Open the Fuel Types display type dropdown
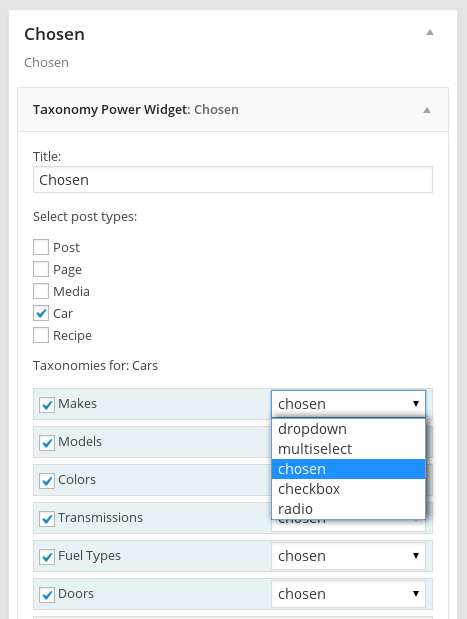The width and height of the screenshot is (467, 619). click(x=348, y=556)
